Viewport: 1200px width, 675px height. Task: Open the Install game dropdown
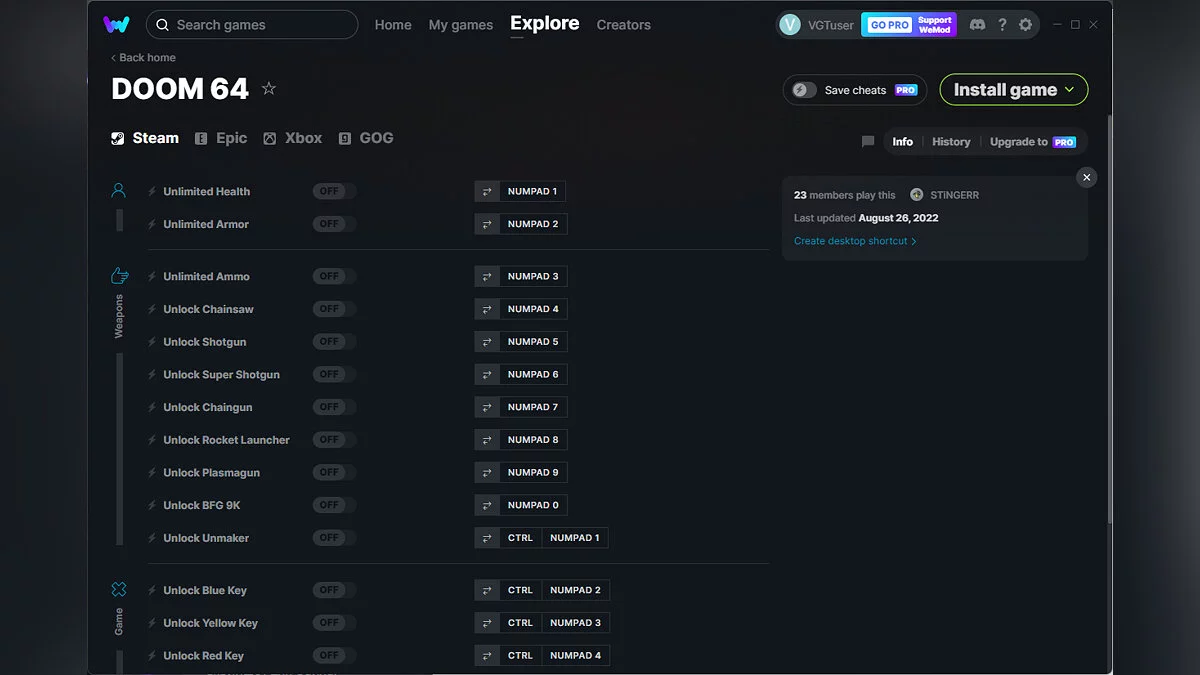pos(1014,90)
